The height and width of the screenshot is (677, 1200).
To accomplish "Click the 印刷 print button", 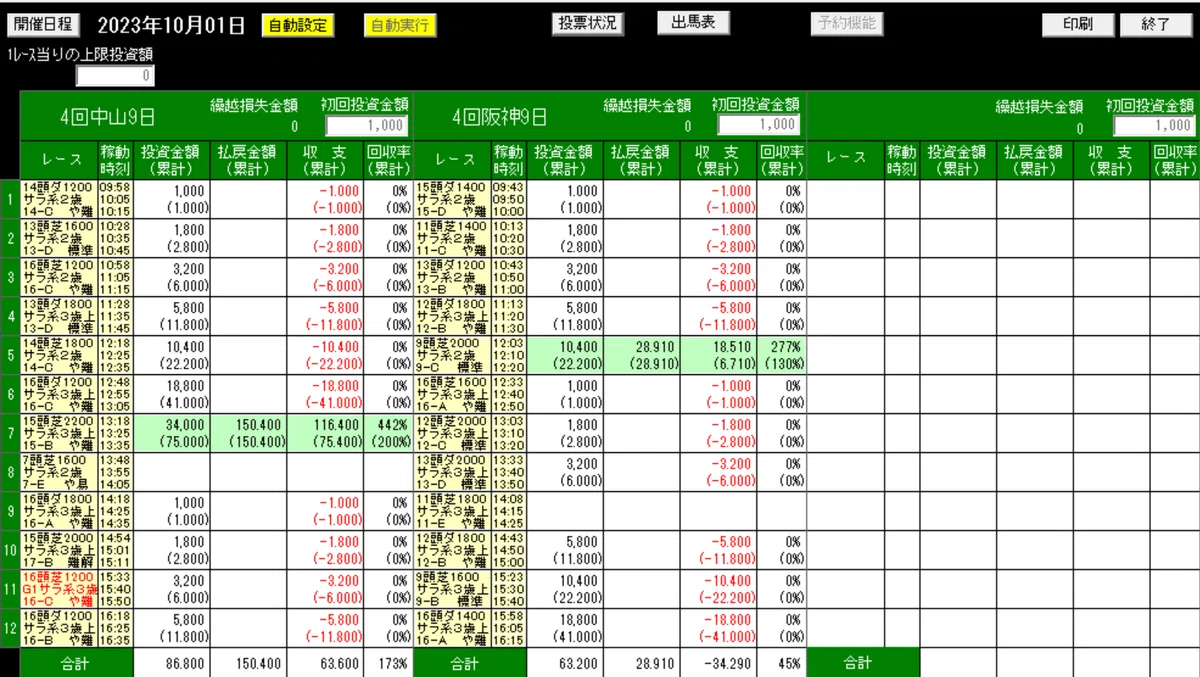I will coord(1078,25).
